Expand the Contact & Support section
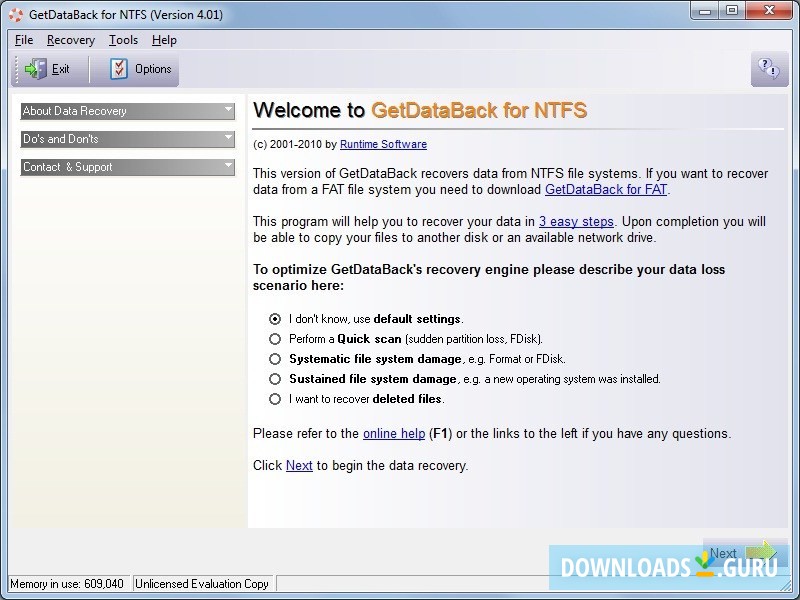This screenshot has height=600, width=800. [x=127, y=167]
